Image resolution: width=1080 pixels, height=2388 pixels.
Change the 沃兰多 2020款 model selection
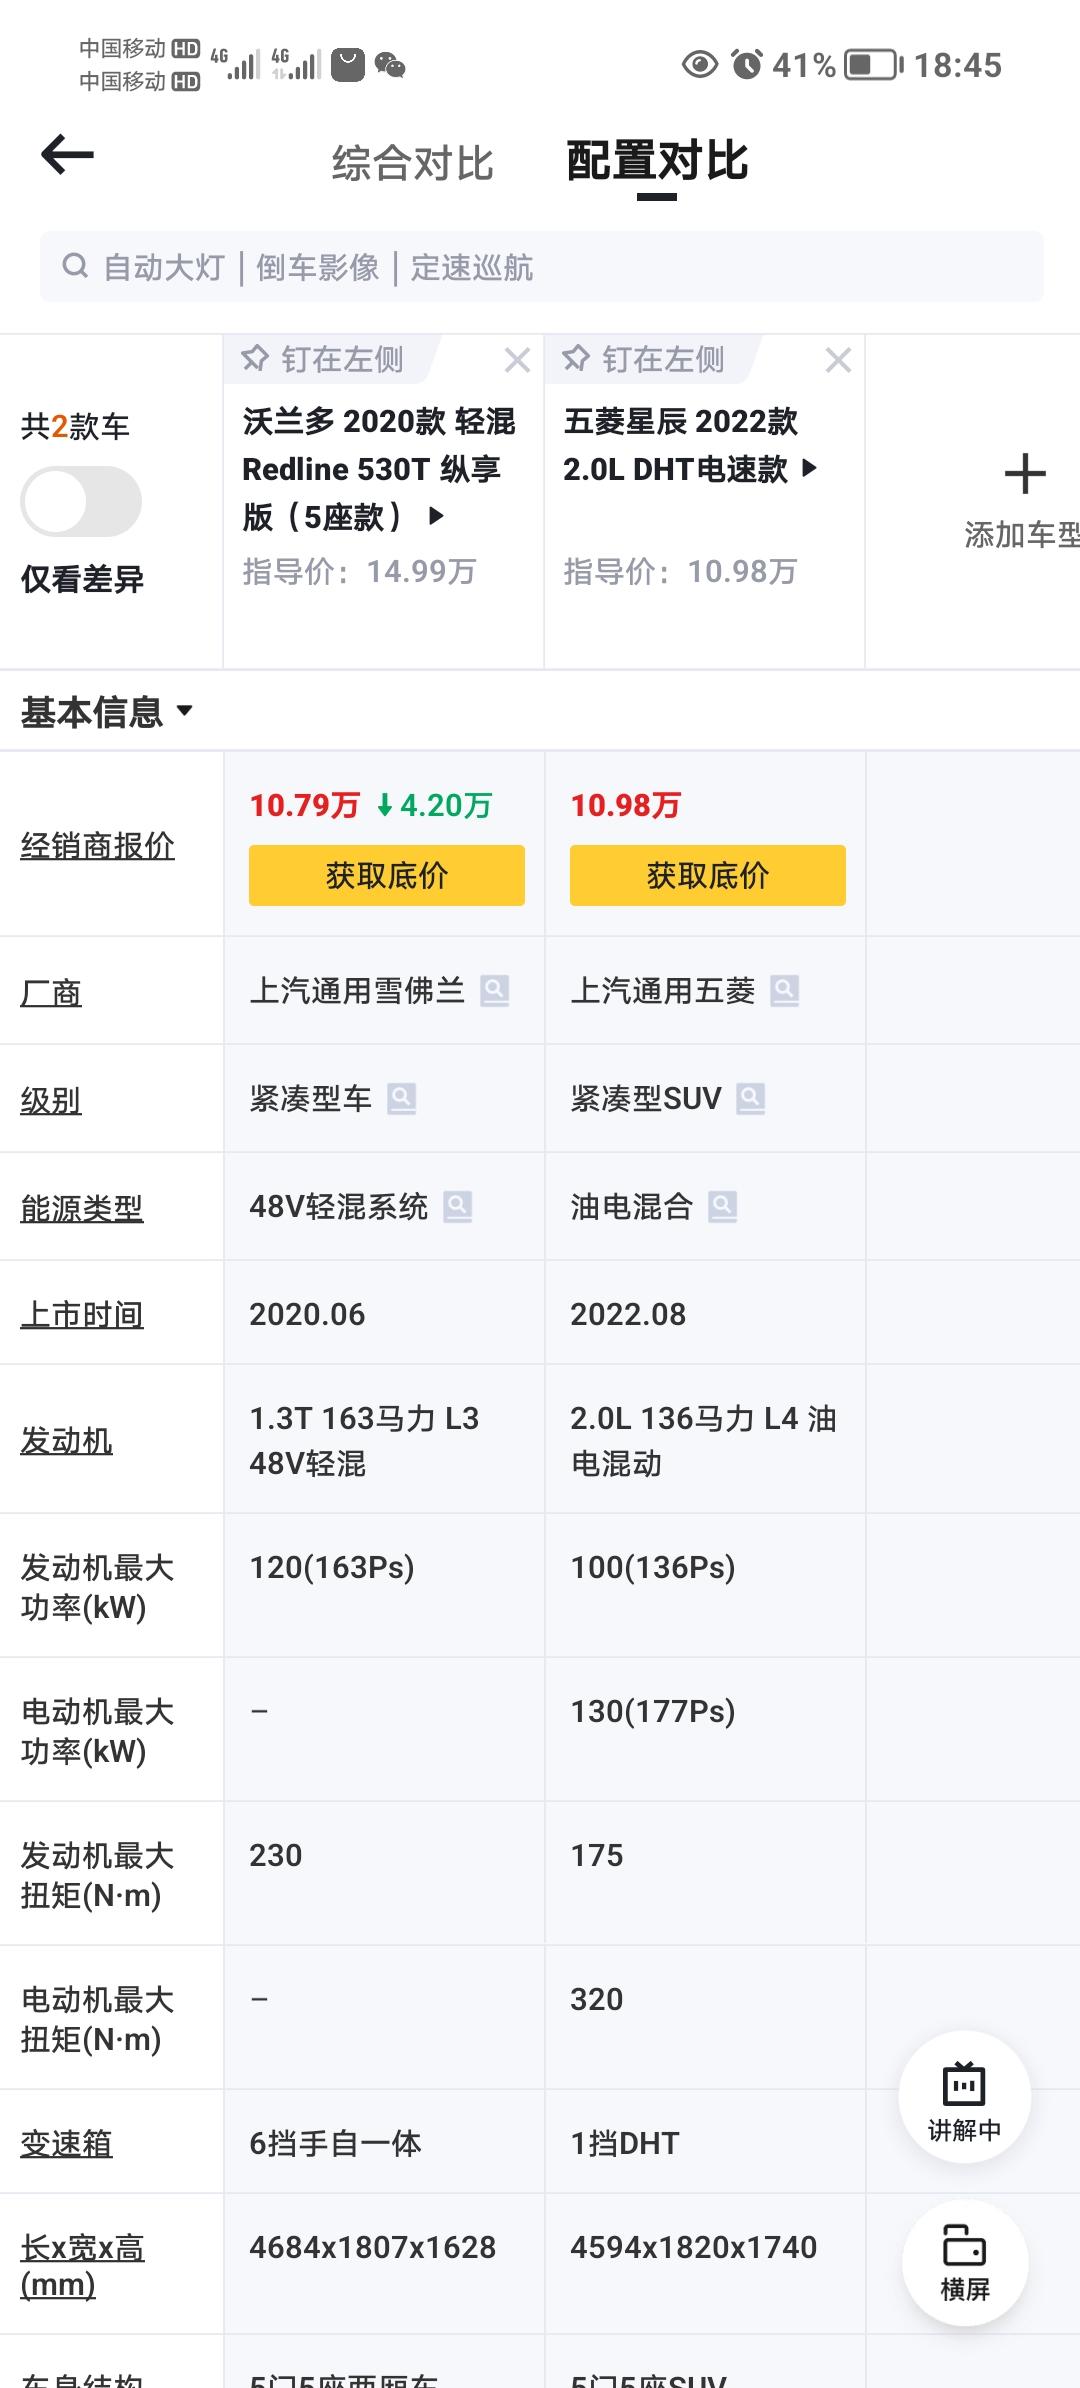pyautogui.click(x=379, y=469)
